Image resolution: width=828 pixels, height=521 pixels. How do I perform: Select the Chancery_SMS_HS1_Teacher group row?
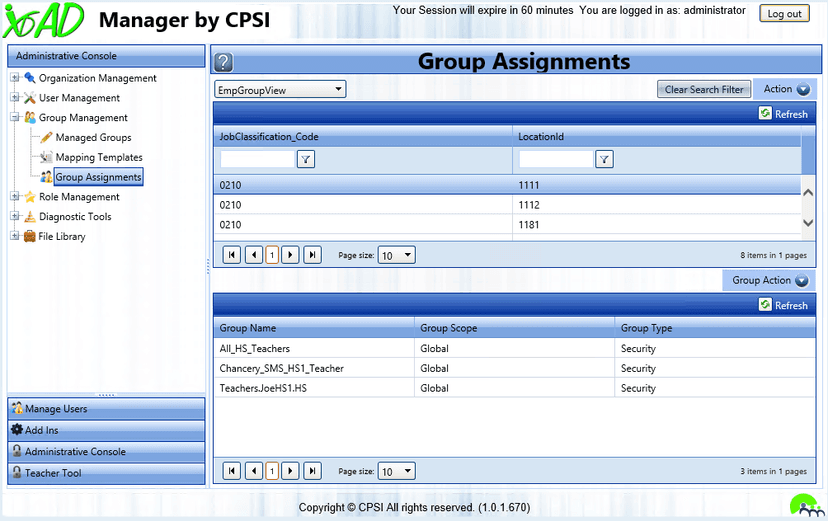pos(514,368)
